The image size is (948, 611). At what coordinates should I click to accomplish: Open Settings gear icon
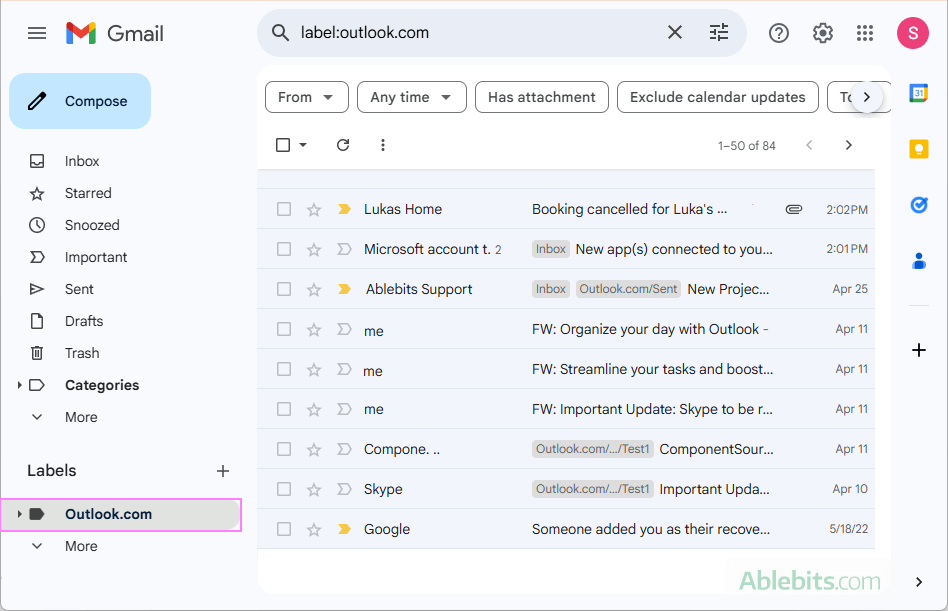822,33
